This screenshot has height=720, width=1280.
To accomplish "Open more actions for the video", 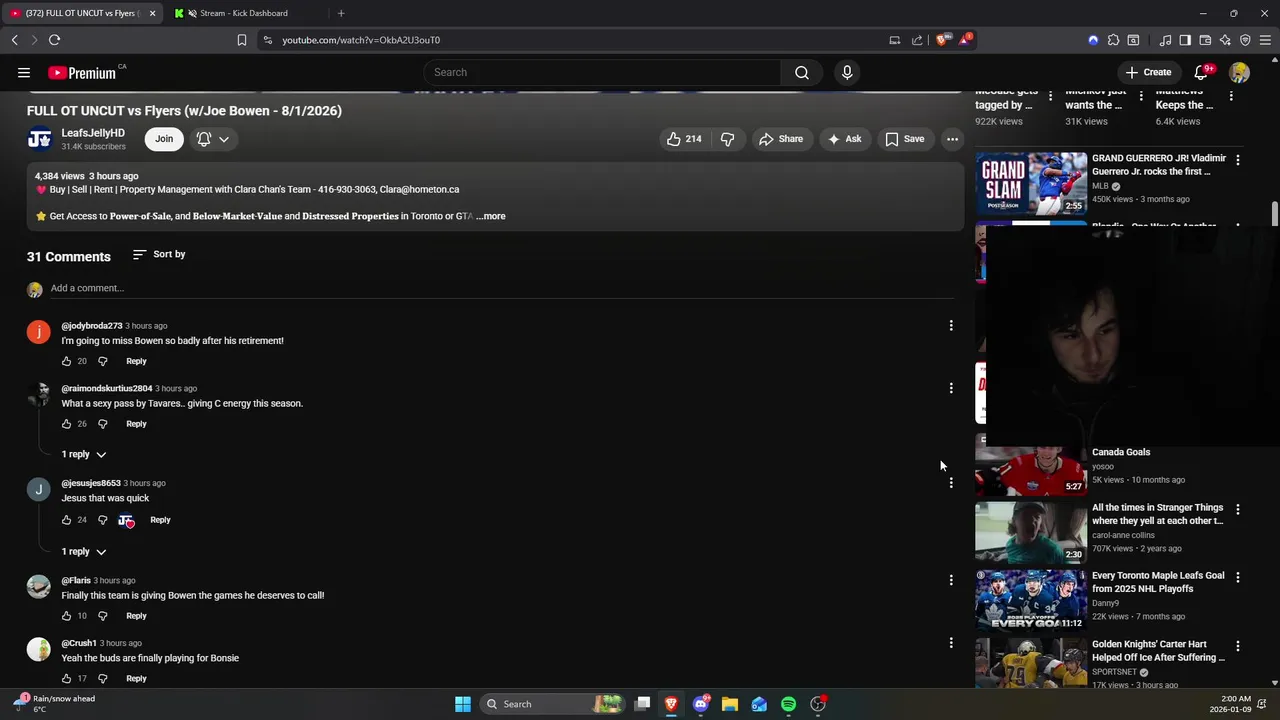I will [x=953, y=139].
